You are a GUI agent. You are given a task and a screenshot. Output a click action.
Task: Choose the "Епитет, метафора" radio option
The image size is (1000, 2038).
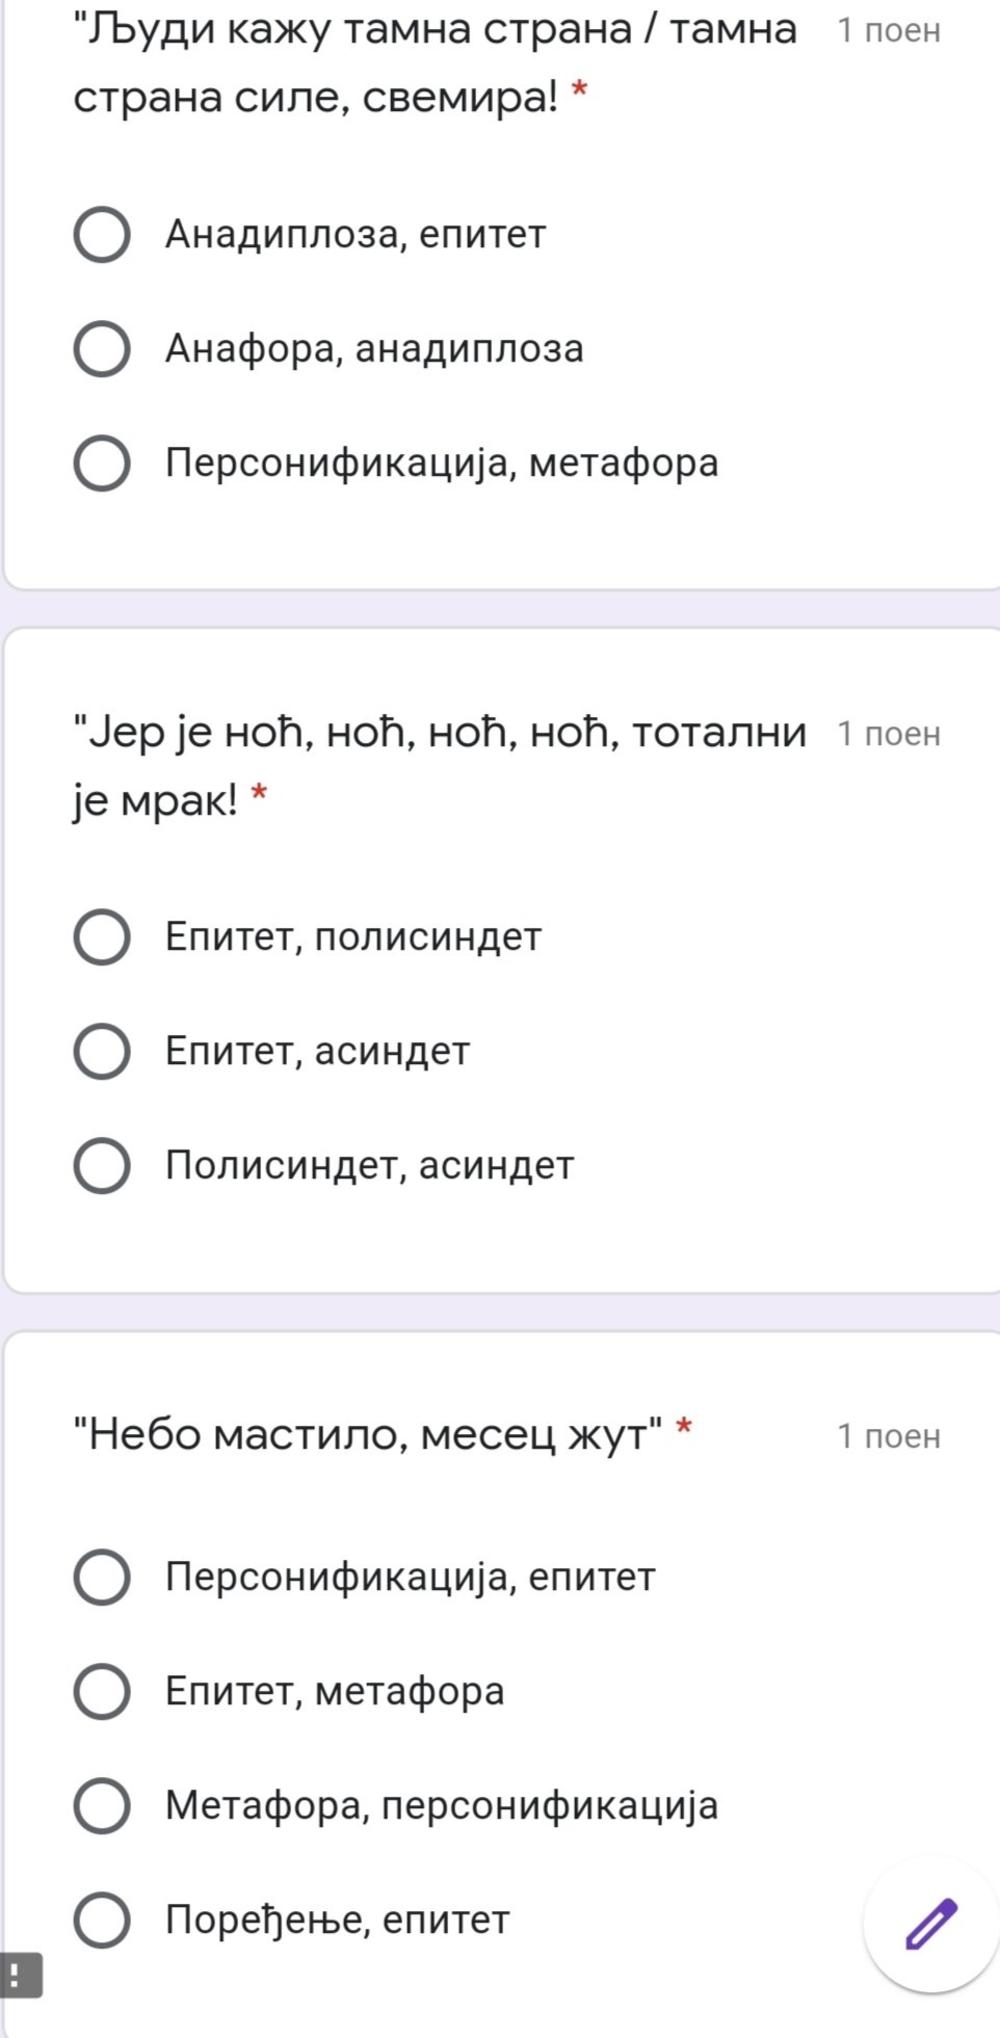click(102, 1691)
